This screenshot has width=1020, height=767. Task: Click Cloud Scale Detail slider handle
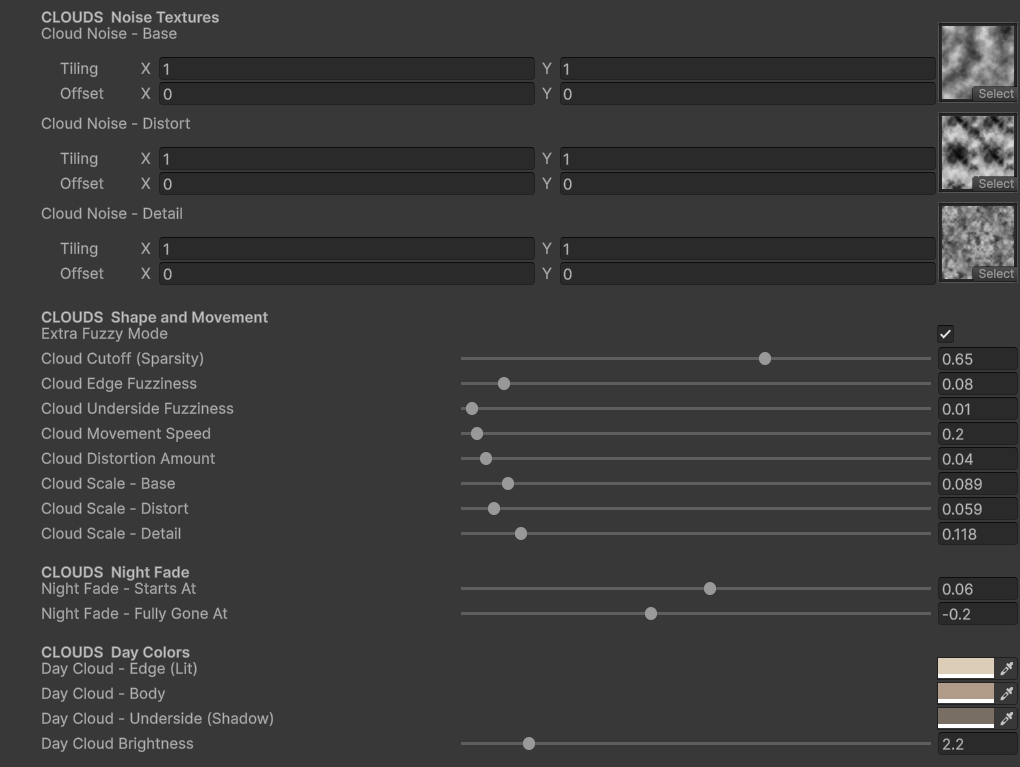[x=520, y=533]
